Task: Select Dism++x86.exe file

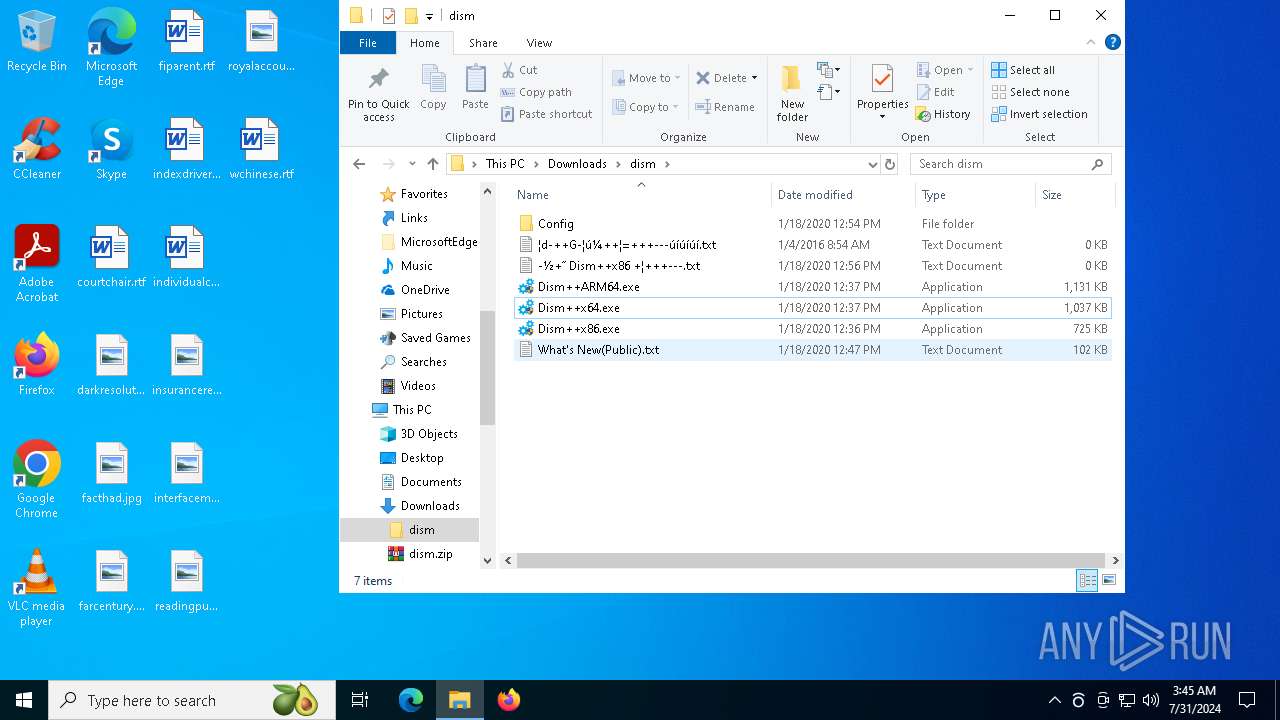Action: [812, 329]
